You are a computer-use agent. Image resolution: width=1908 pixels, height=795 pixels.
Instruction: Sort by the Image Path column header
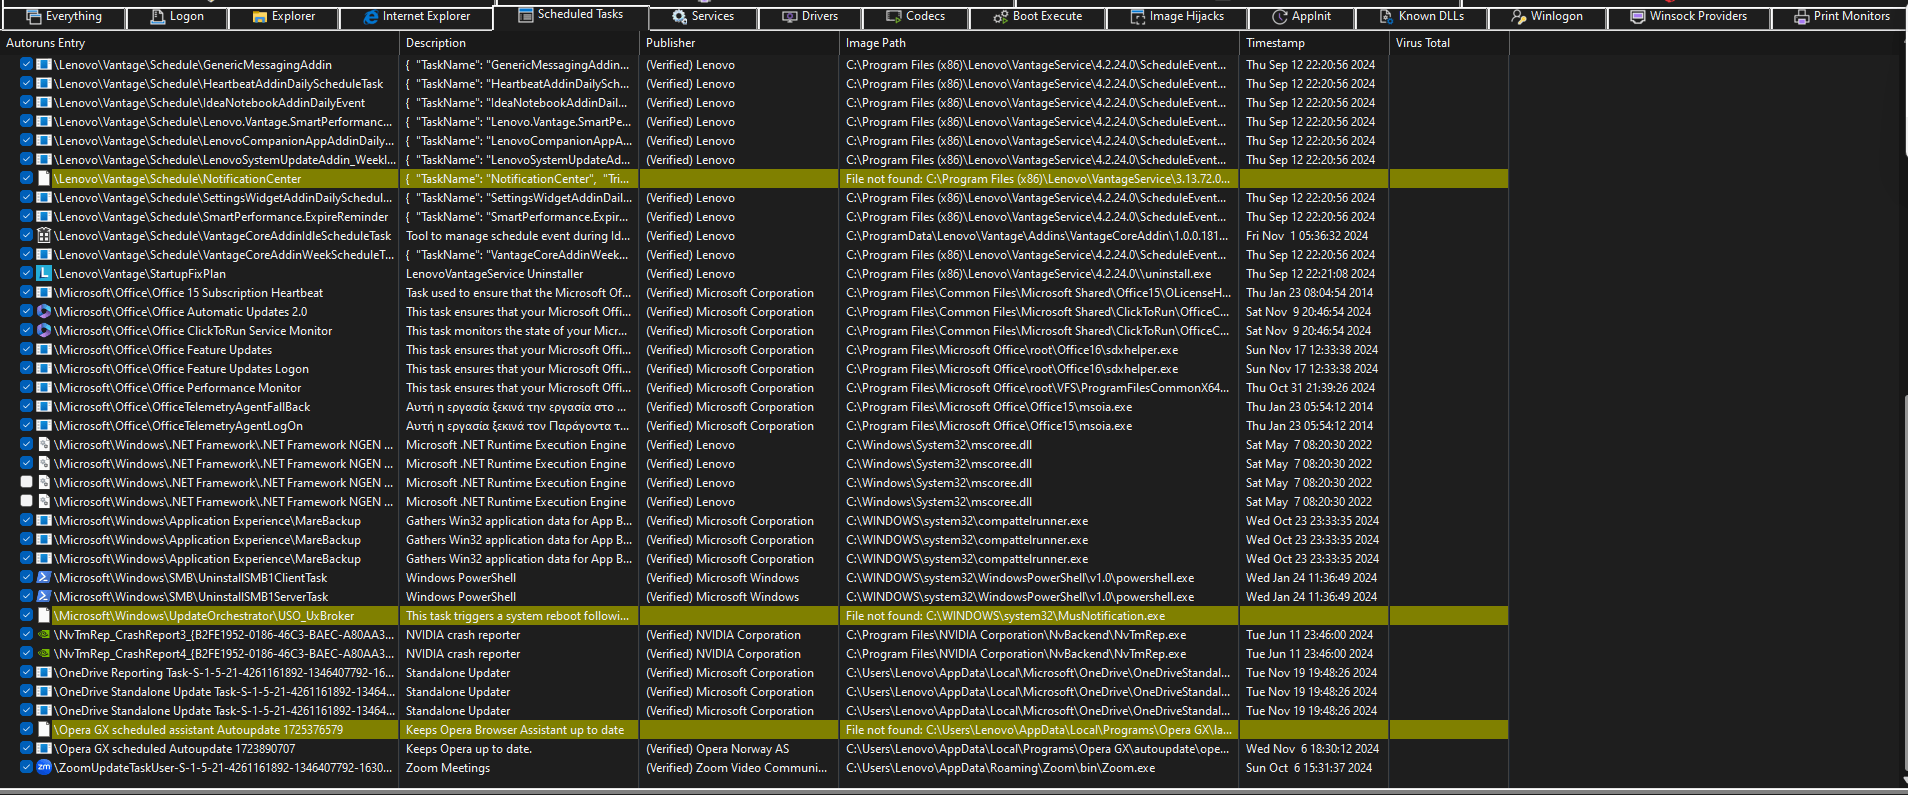[x=1039, y=43]
